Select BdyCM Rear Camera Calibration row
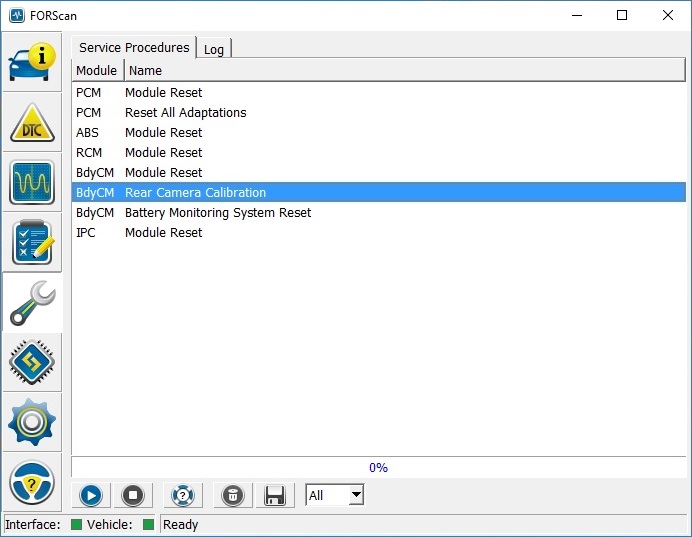692x537 pixels. (x=379, y=192)
